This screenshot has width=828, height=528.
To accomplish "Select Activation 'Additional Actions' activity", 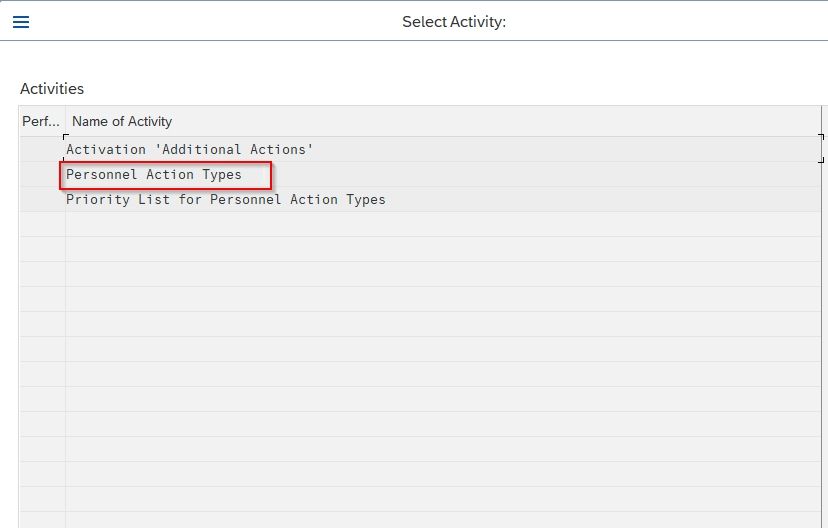I will (x=189, y=149).
